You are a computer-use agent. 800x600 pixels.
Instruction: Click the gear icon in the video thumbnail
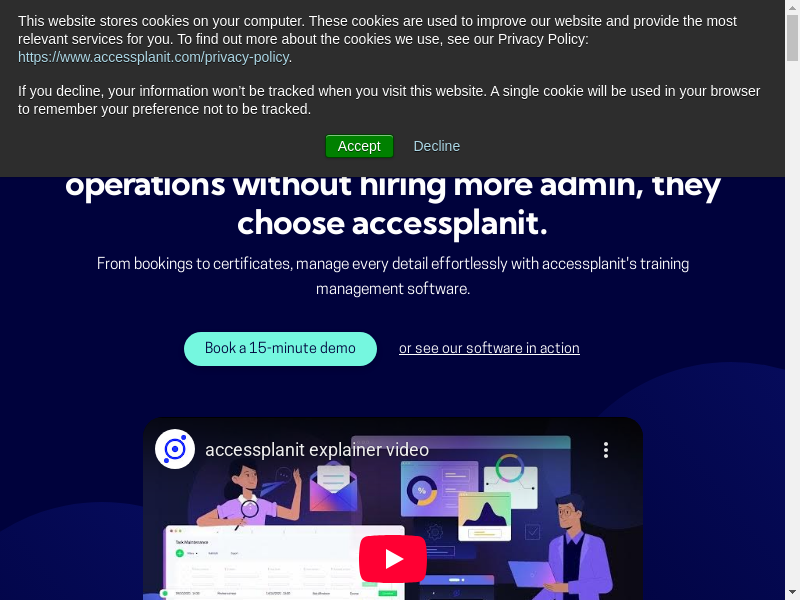[435, 532]
